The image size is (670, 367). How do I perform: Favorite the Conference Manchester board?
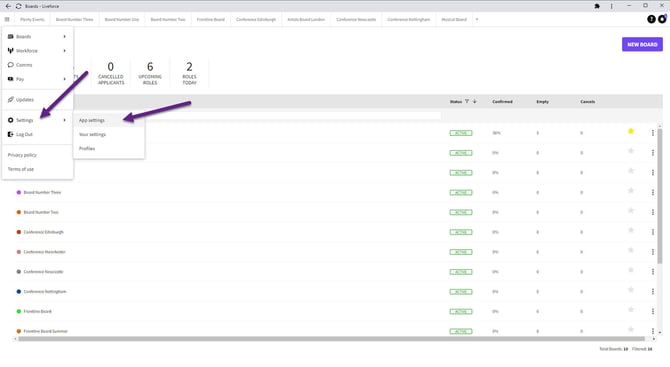[x=631, y=250]
